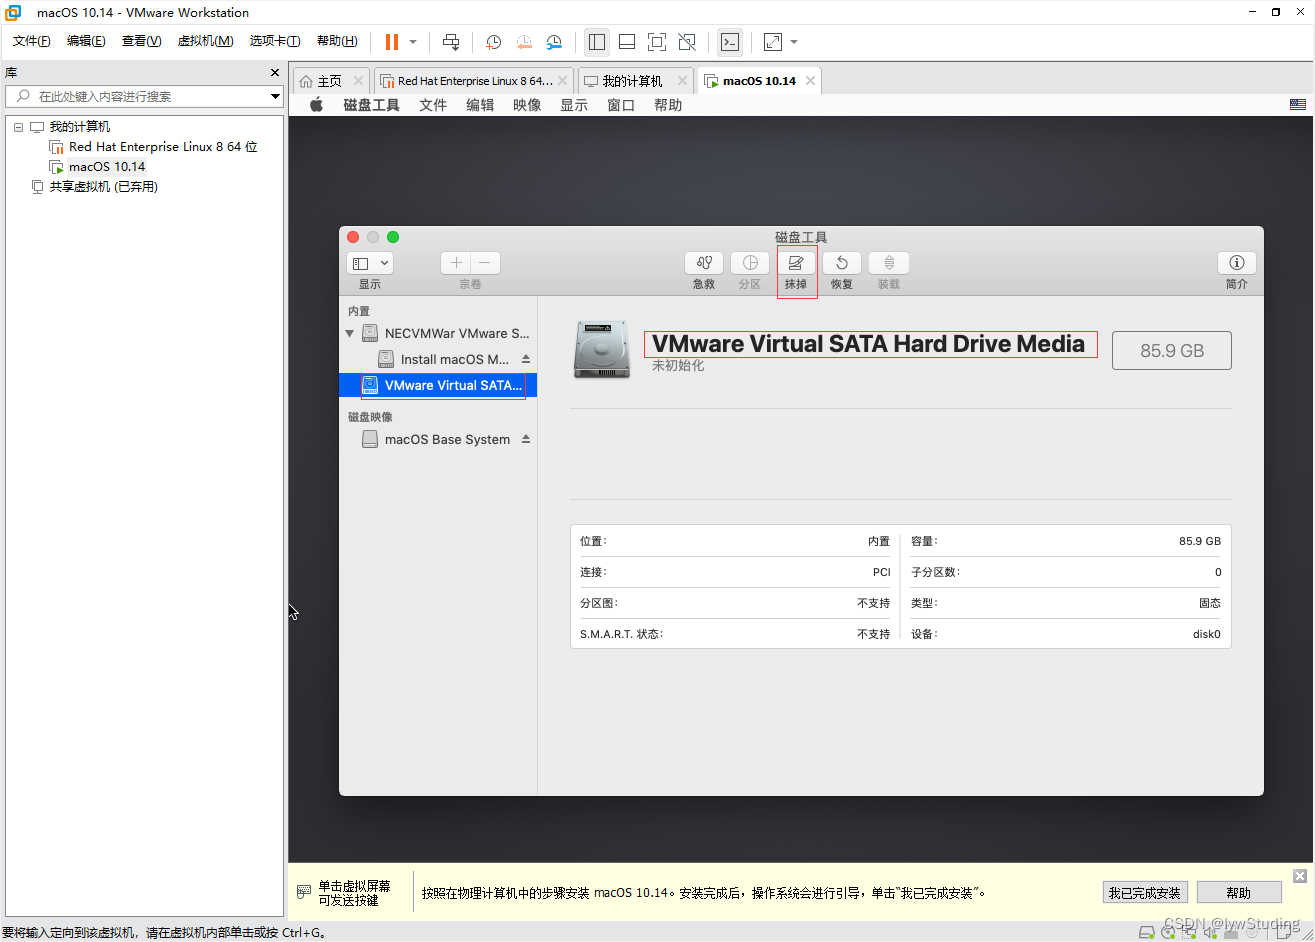Collapse the NECVMWar VMware disk triangle
Image resolution: width=1315 pixels, height=942 pixels.
[349, 333]
